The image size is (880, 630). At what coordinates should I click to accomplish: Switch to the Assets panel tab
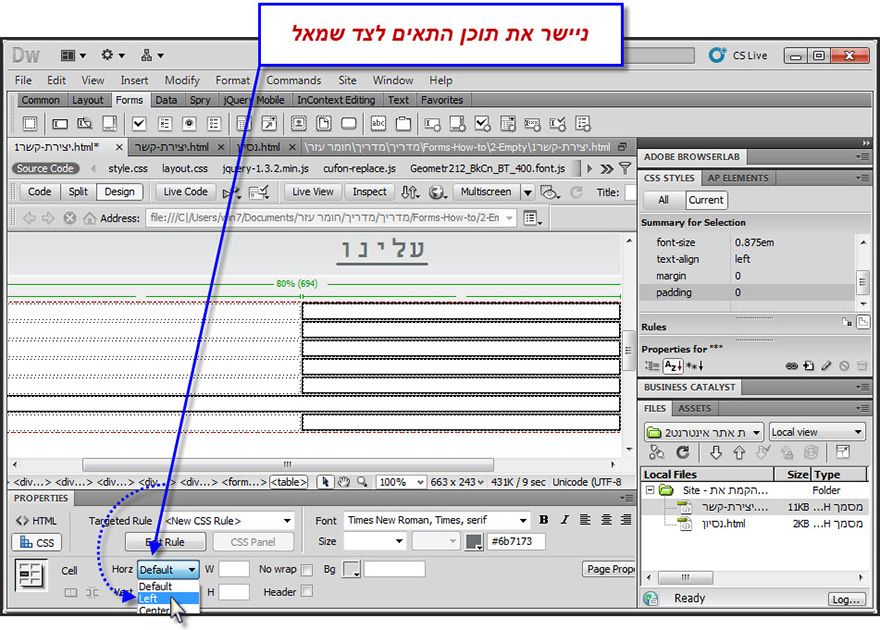coord(694,408)
